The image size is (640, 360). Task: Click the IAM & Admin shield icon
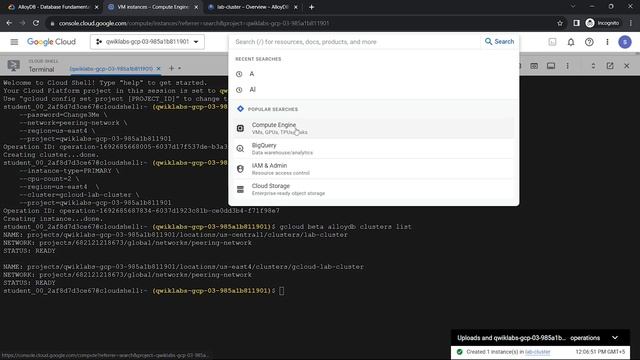pyautogui.click(x=240, y=169)
